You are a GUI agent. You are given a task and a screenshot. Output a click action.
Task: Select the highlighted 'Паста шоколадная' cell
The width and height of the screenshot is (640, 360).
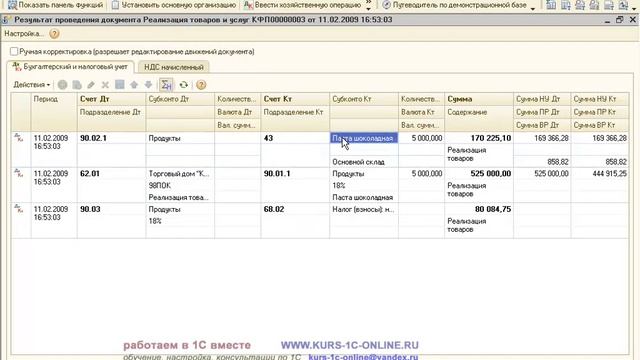[364, 138]
